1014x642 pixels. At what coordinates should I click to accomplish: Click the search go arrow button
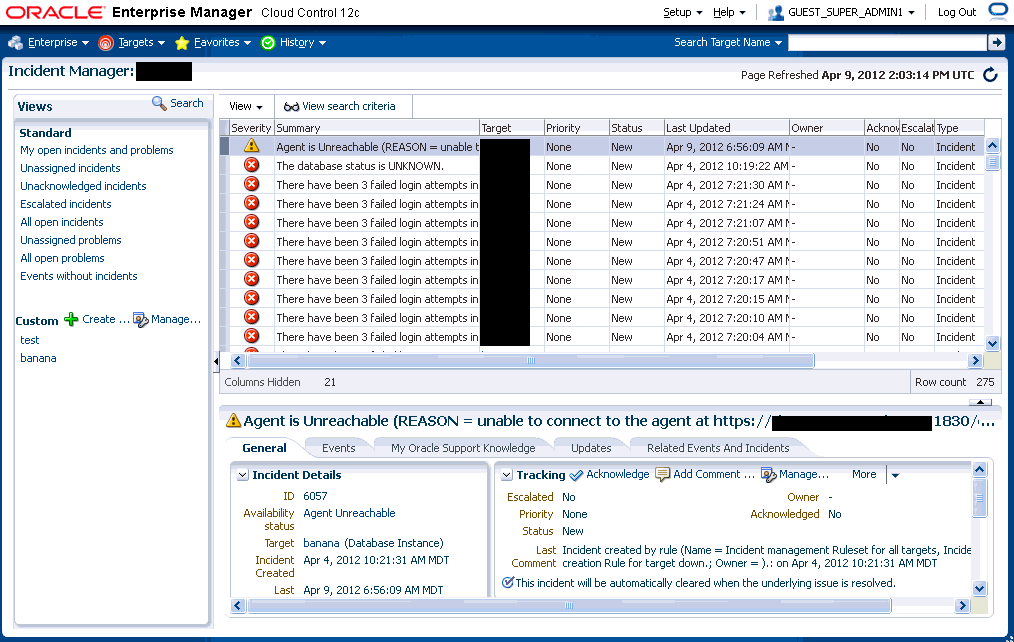tap(997, 43)
